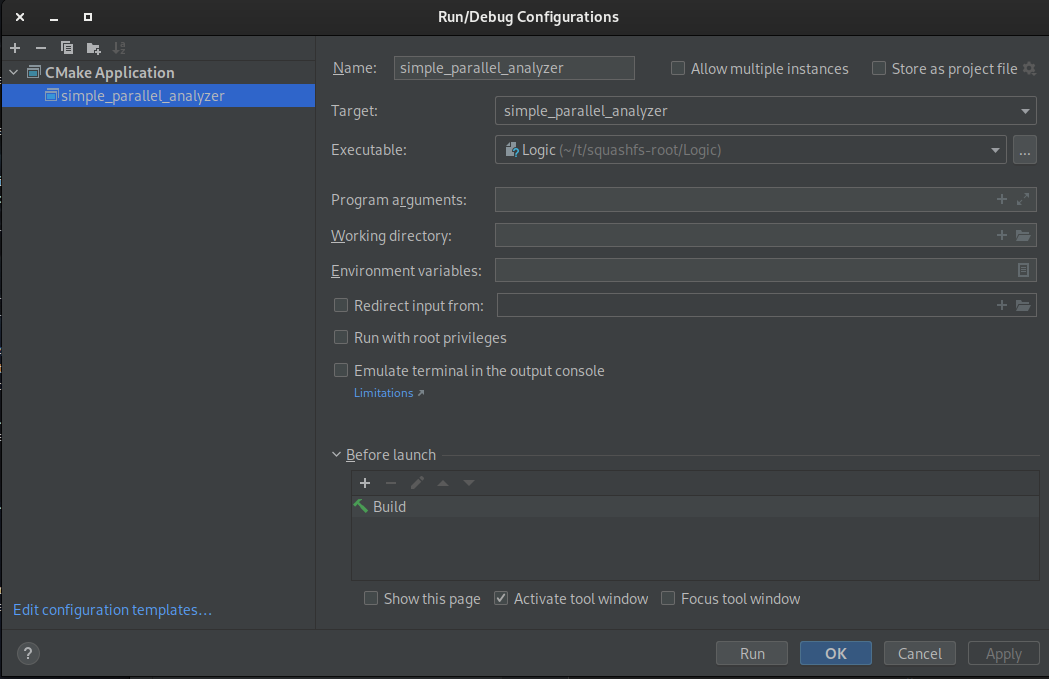Open the Limitations link
The height and width of the screenshot is (679, 1049).
tap(383, 393)
